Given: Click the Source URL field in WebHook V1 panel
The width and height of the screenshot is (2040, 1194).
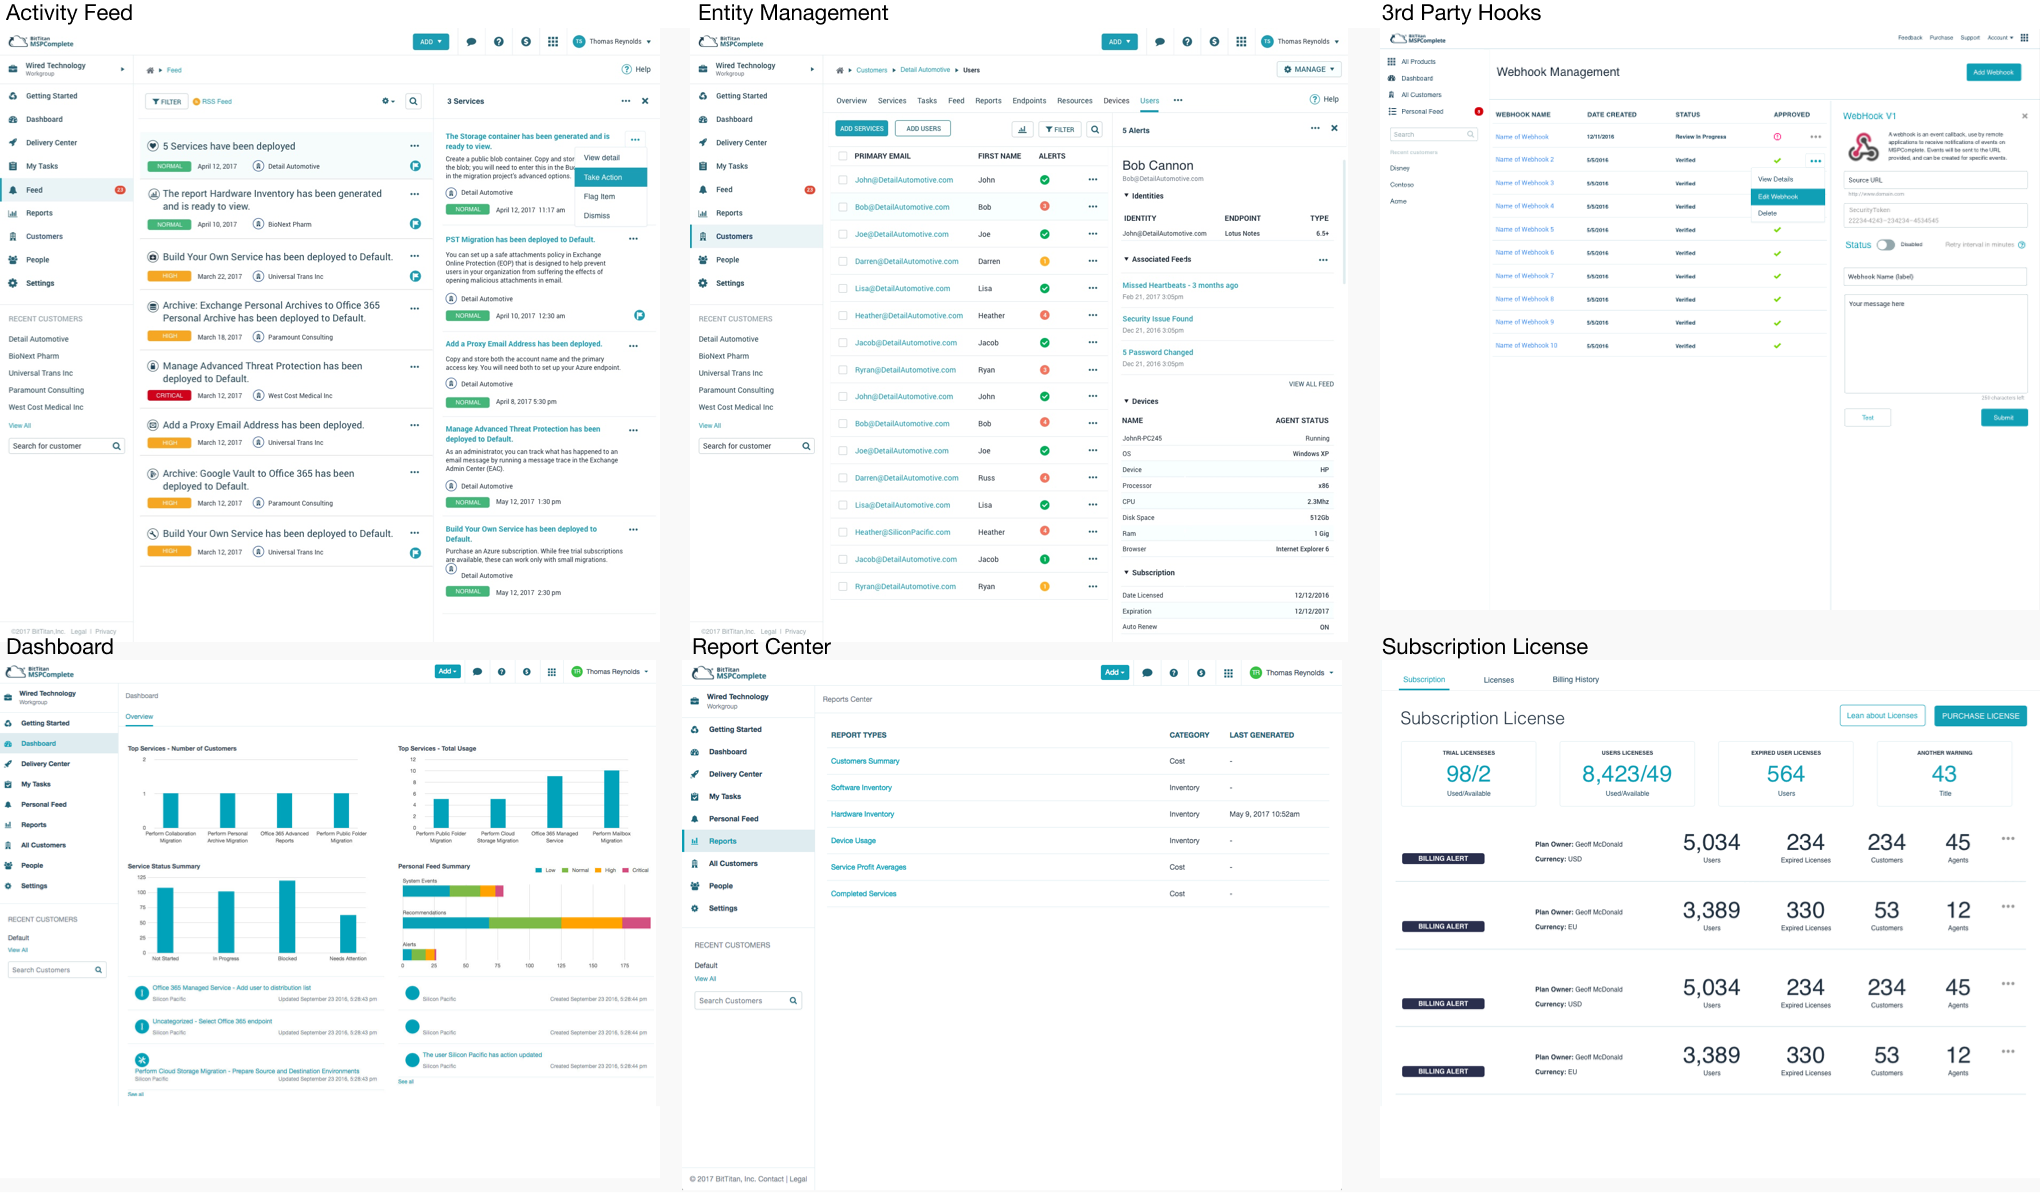Looking at the screenshot, I should [x=1935, y=180].
